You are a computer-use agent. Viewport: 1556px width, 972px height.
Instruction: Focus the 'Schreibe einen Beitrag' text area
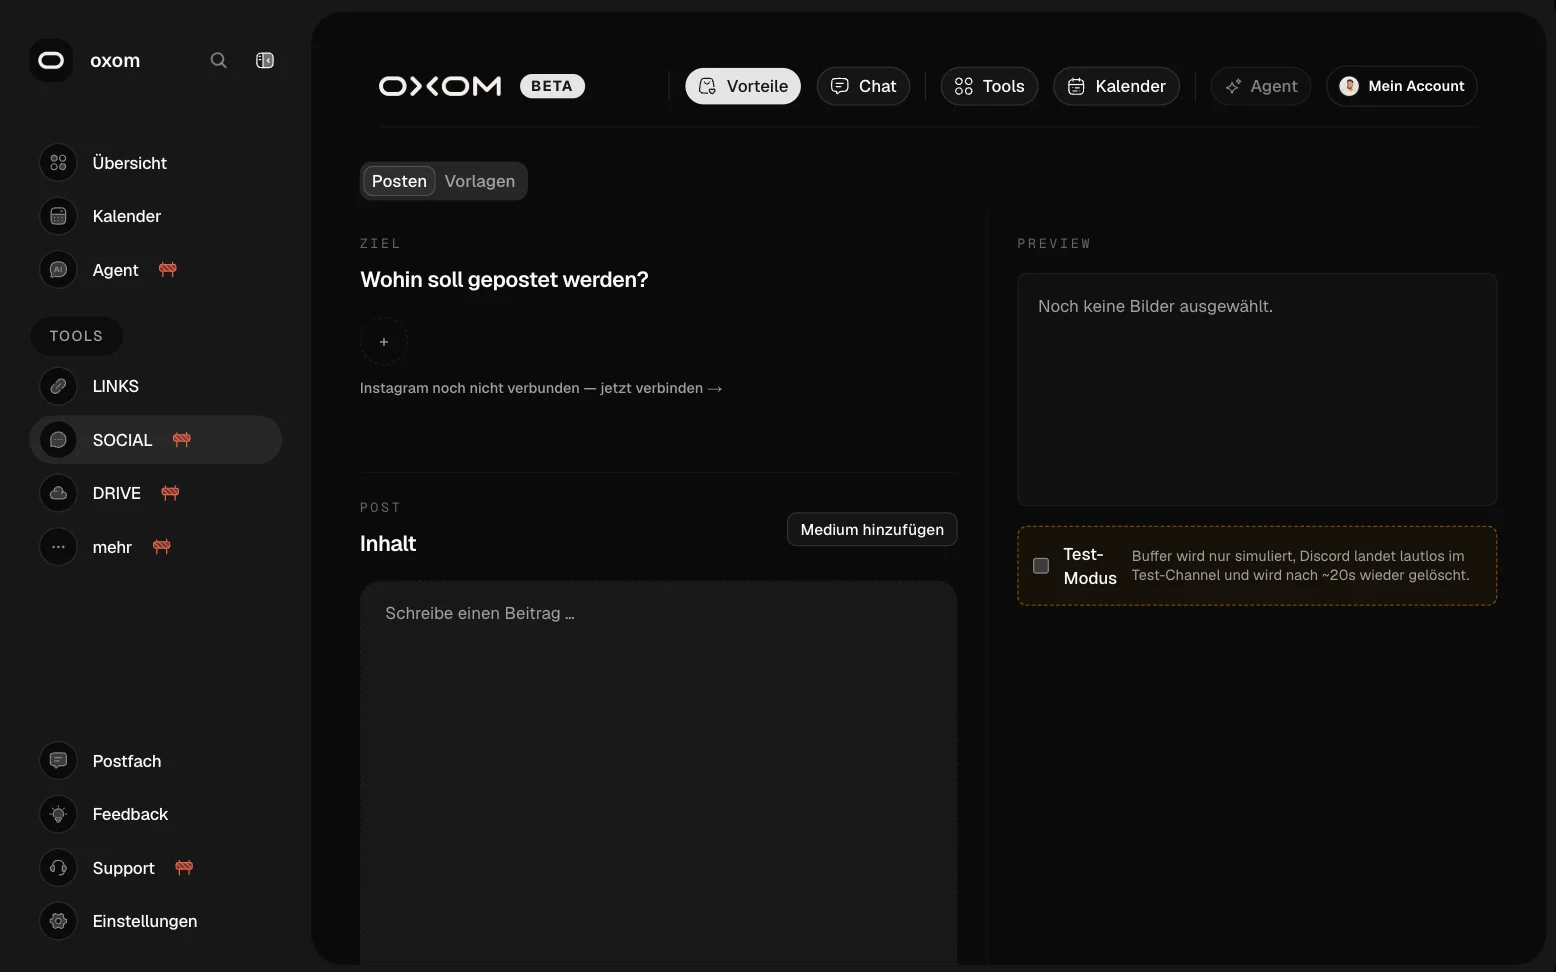(x=659, y=773)
